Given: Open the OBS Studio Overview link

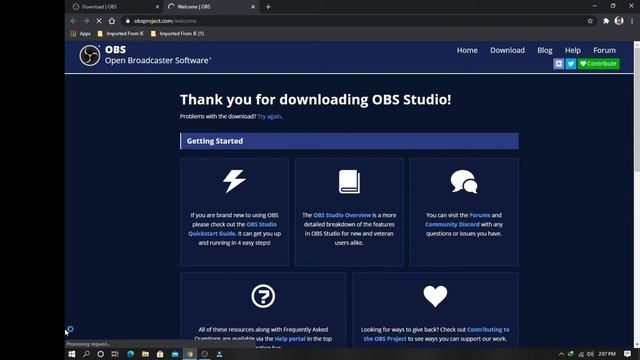Looking at the screenshot, I should [342, 215].
